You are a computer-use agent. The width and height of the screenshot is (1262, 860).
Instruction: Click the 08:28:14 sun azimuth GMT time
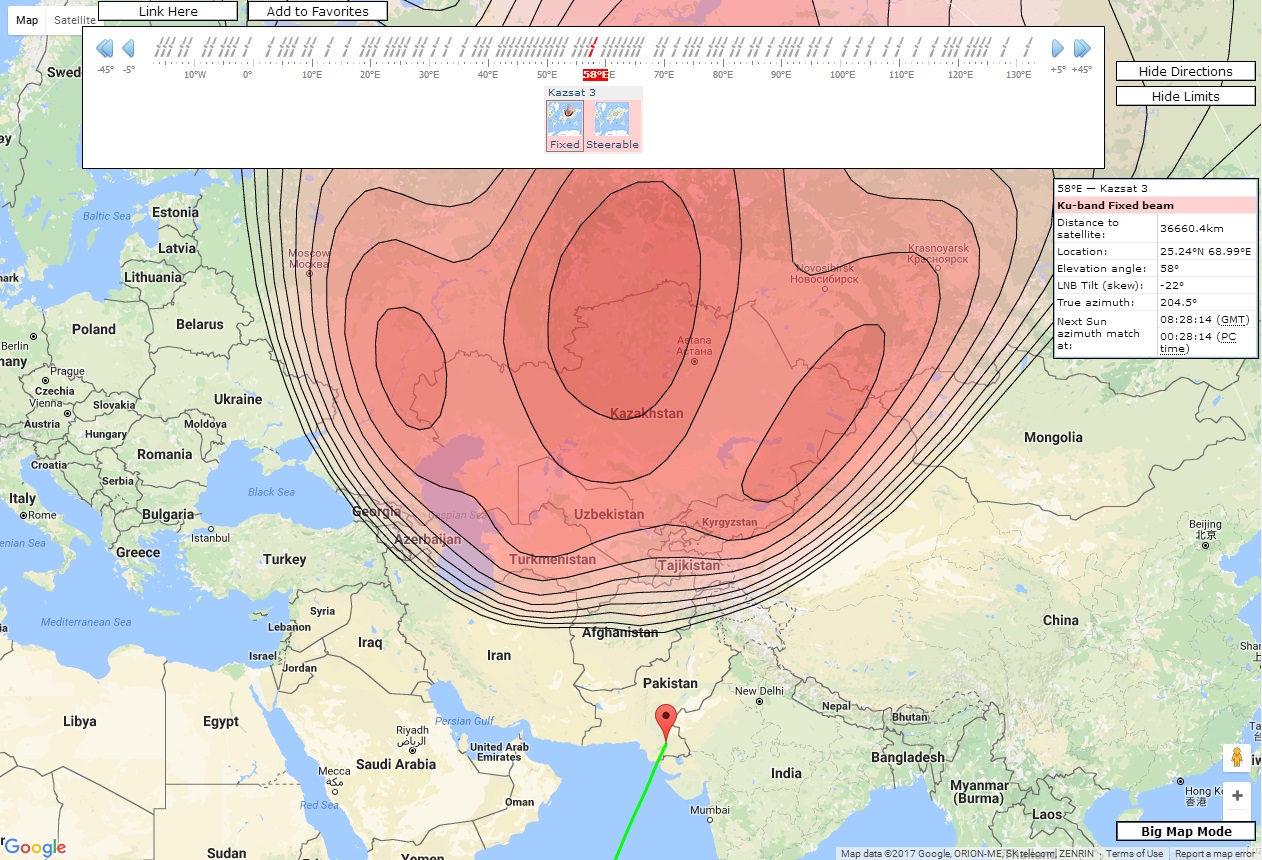pyautogui.click(x=1187, y=319)
